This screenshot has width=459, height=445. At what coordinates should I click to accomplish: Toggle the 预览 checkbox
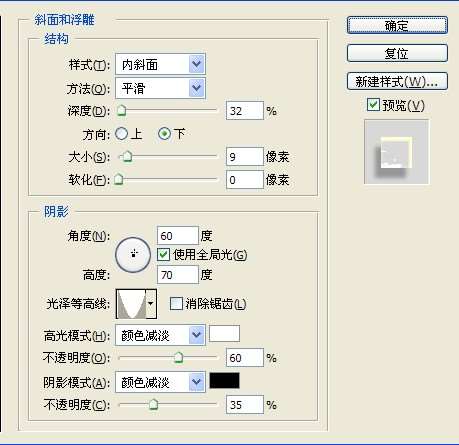tap(373, 105)
